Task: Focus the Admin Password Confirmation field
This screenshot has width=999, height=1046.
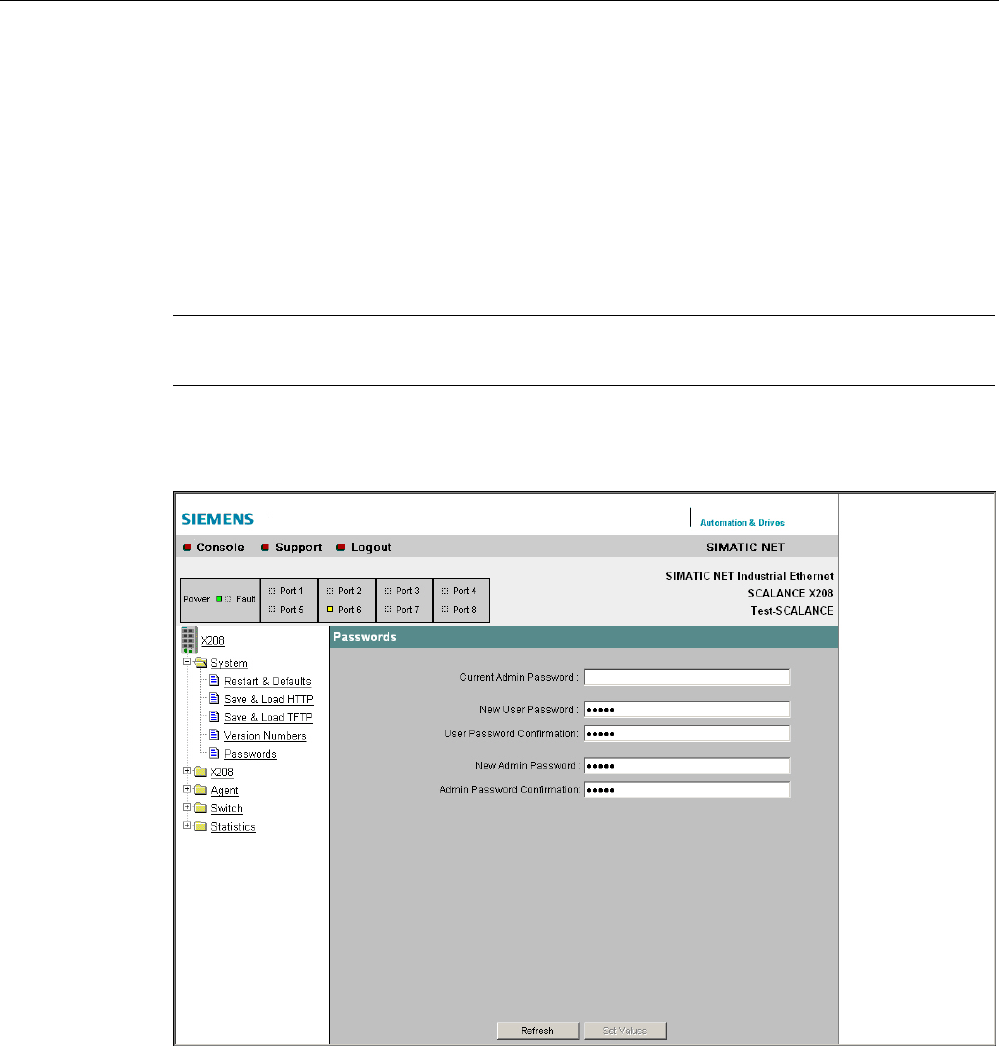Action: [x=687, y=789]
